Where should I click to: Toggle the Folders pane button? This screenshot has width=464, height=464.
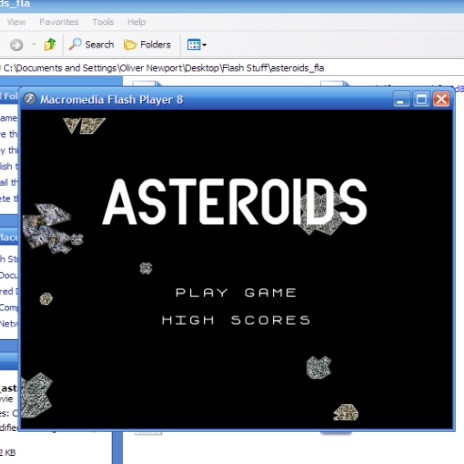coord(147,44)
